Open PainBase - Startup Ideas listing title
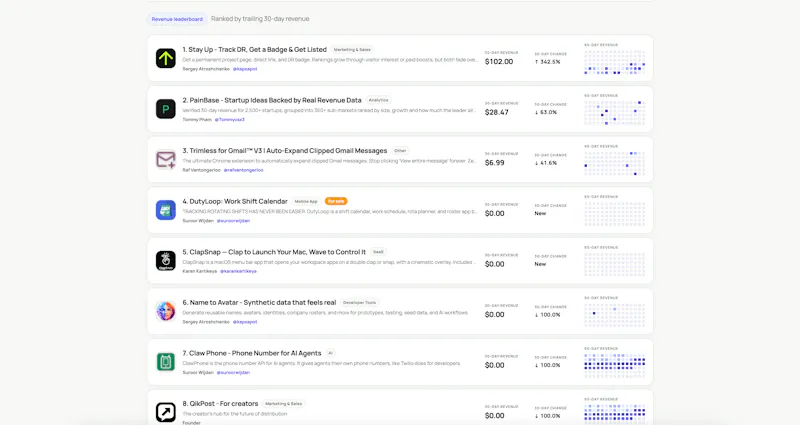Screen dimensions: 800x425 pyautogui.click(x=272, y=100)
